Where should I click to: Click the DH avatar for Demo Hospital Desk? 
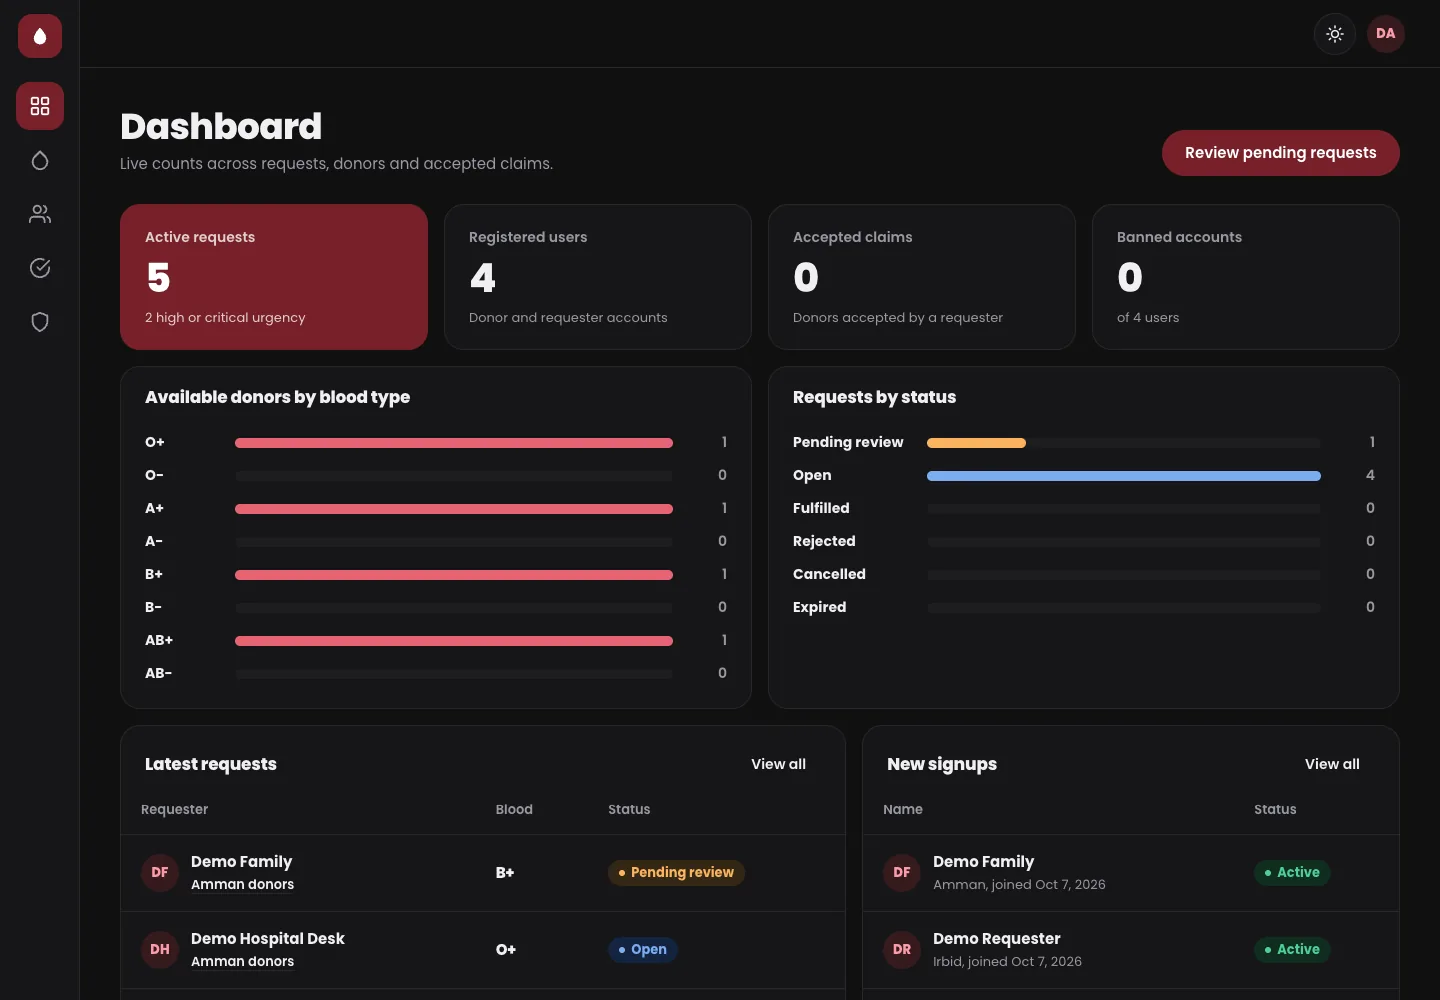click(160, 950)
